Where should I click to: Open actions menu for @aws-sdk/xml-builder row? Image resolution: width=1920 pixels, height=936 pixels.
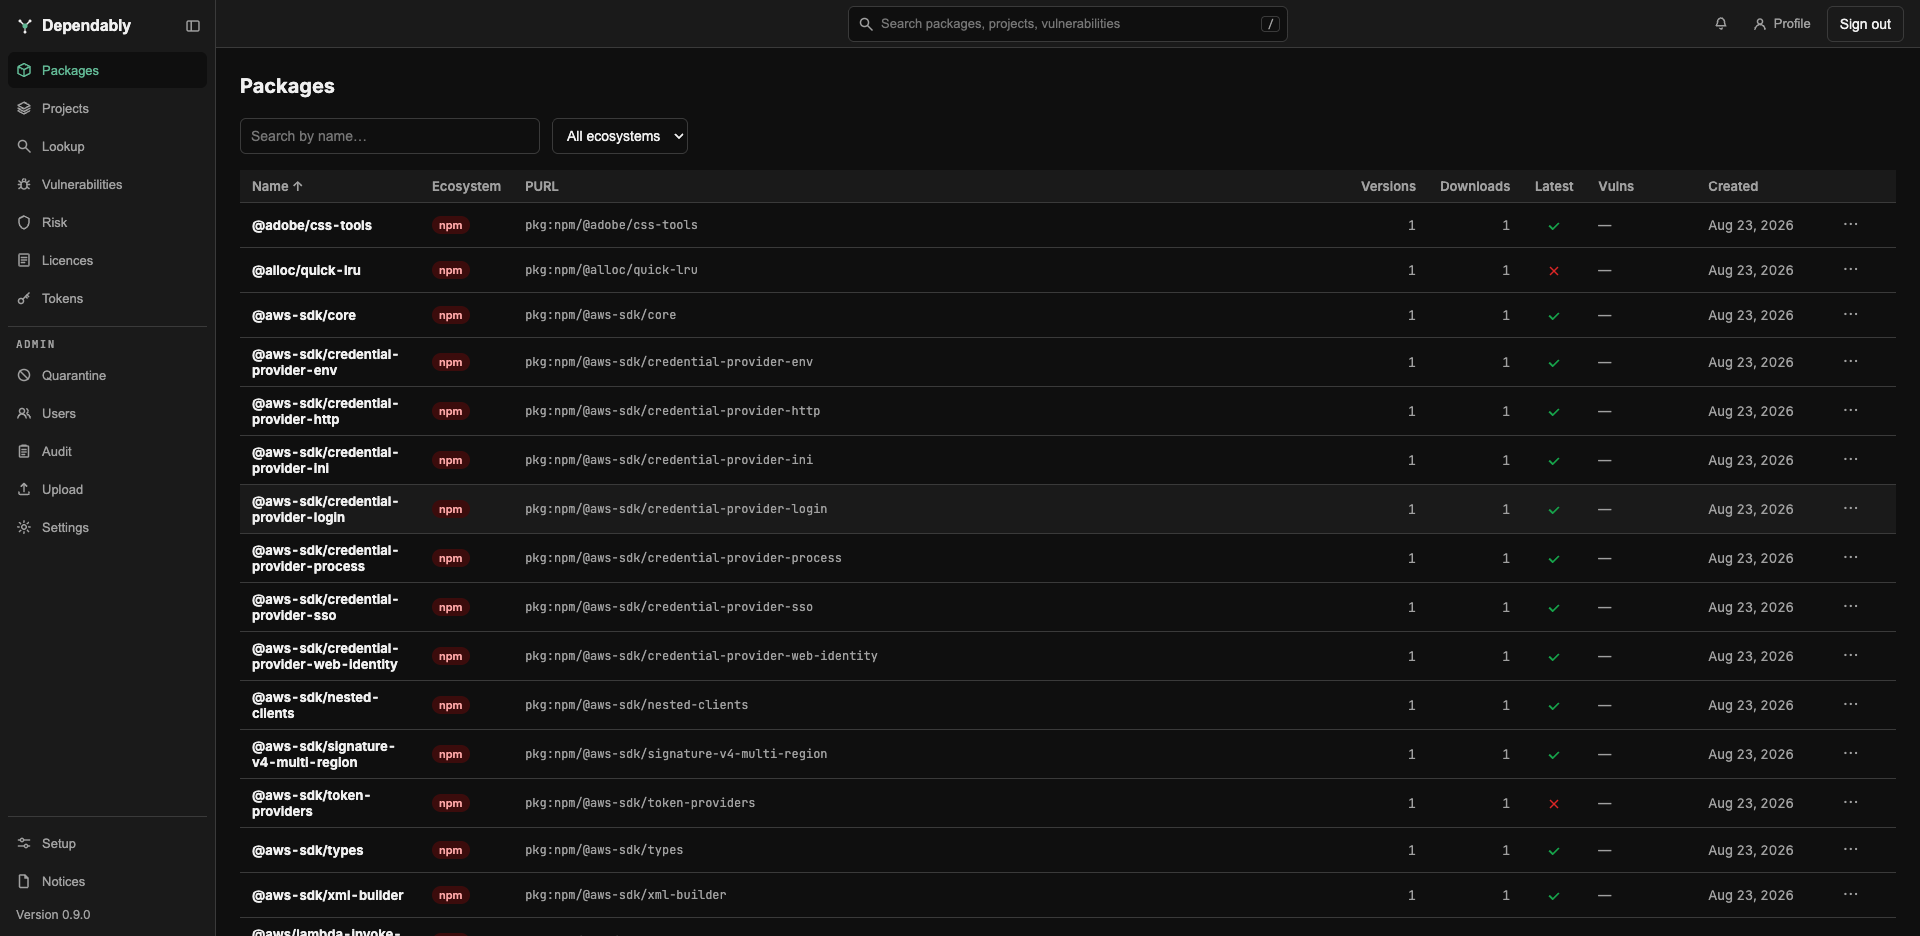[x=1850, y=895]
